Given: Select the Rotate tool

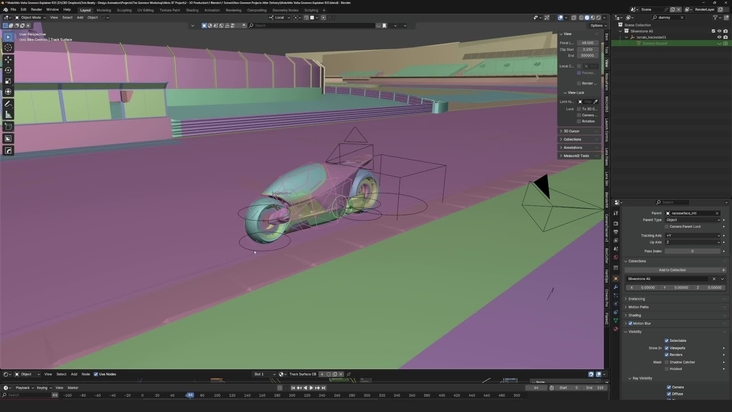Looking at the screenshot, I should (x=8, y=70).
